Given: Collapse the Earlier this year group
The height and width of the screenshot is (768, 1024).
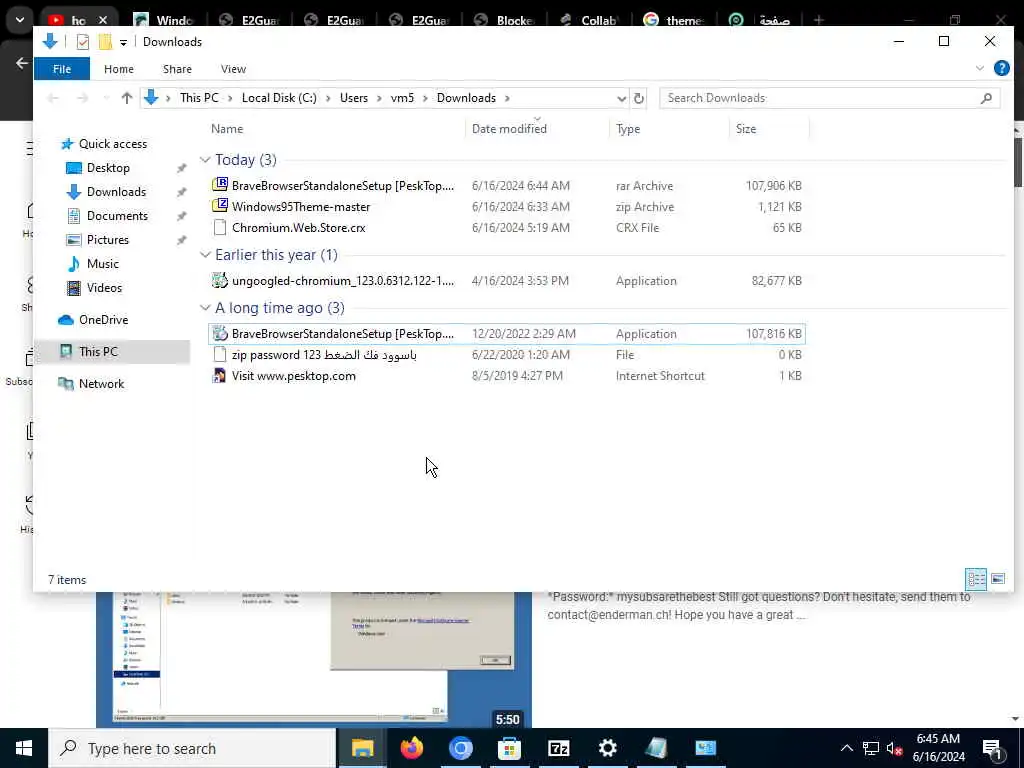Looking at the screenshot, I should click(205, 255).
